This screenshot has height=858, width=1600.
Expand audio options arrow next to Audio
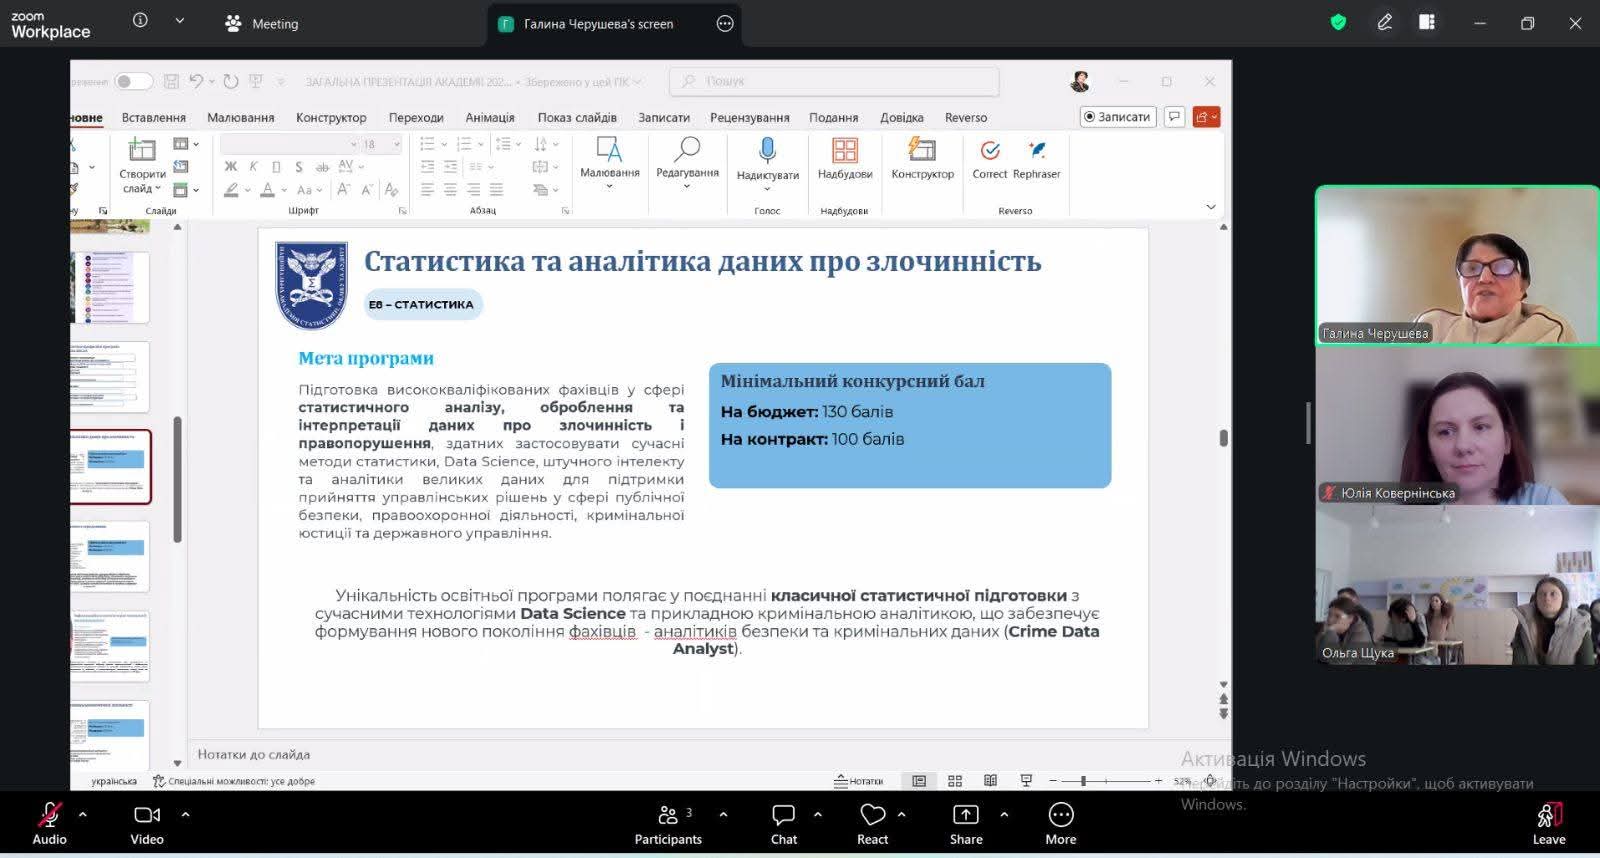(x=83, y=815)
